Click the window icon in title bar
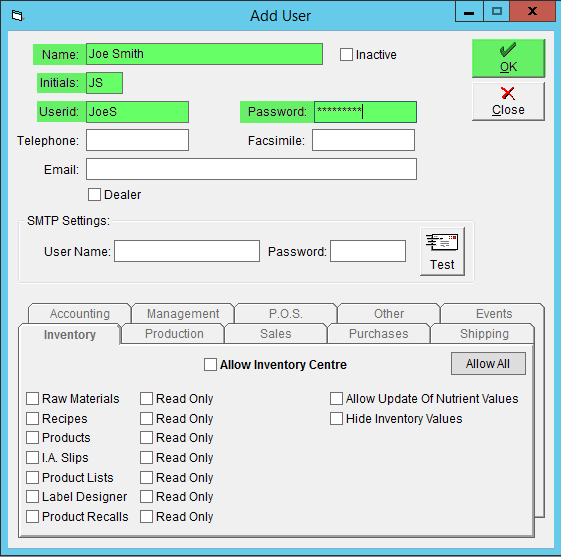 [x=17, y=16]
